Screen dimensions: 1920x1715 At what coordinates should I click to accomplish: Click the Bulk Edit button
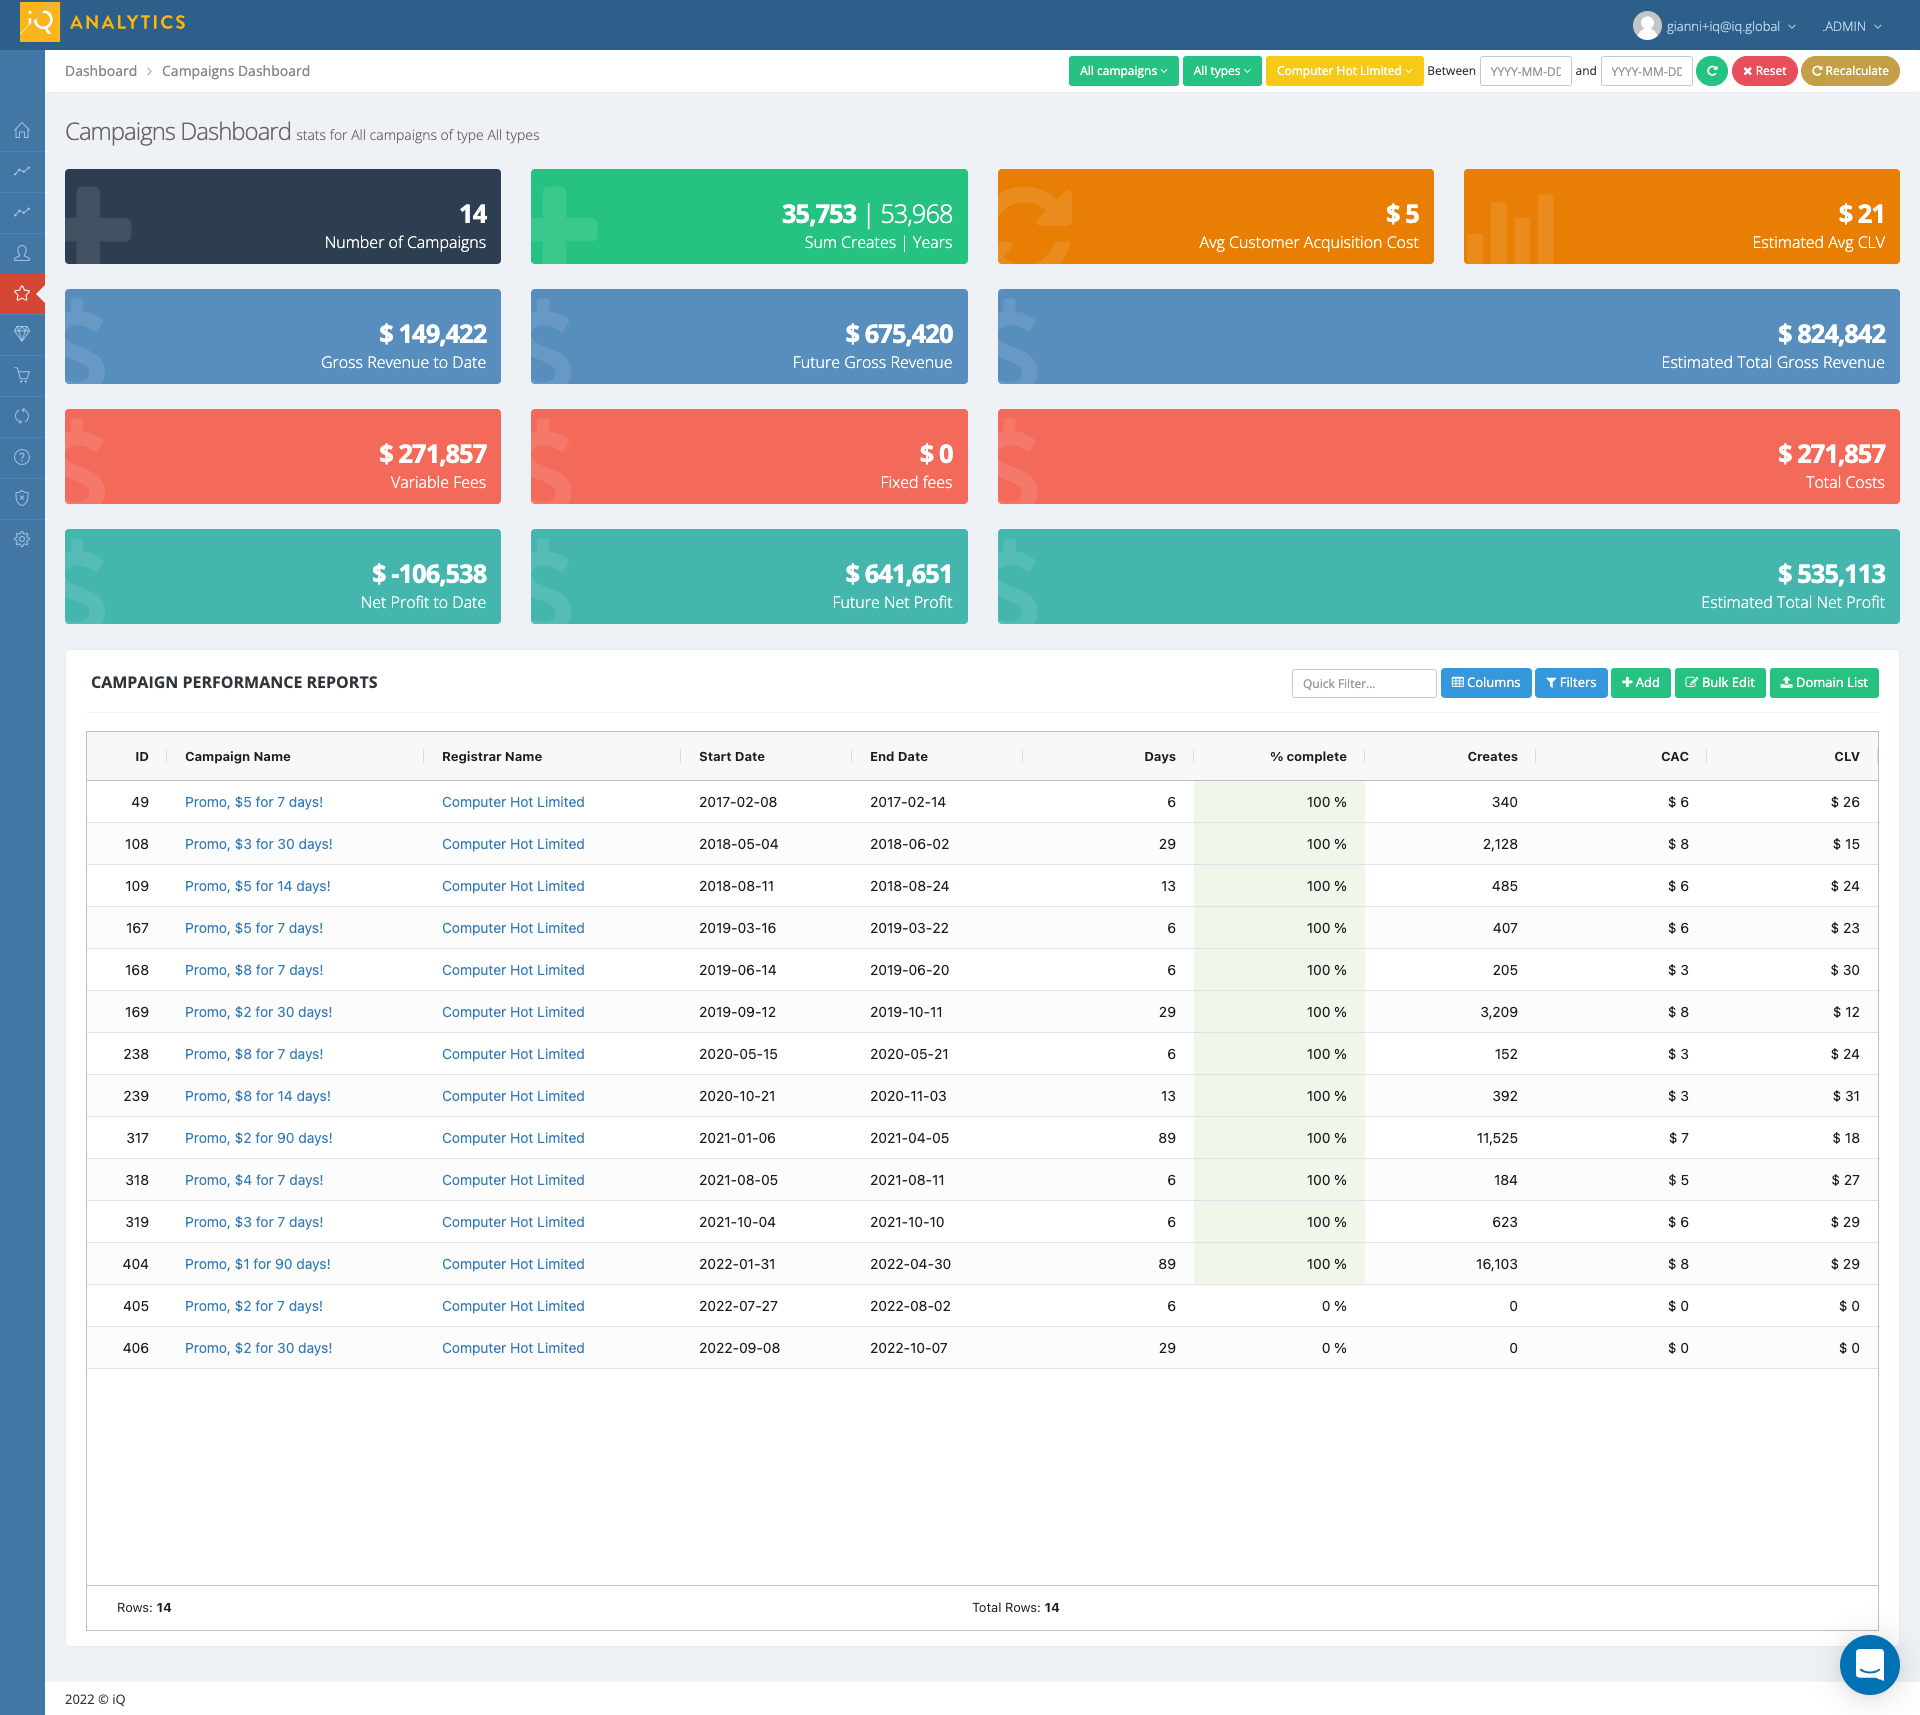point(1720,683)
